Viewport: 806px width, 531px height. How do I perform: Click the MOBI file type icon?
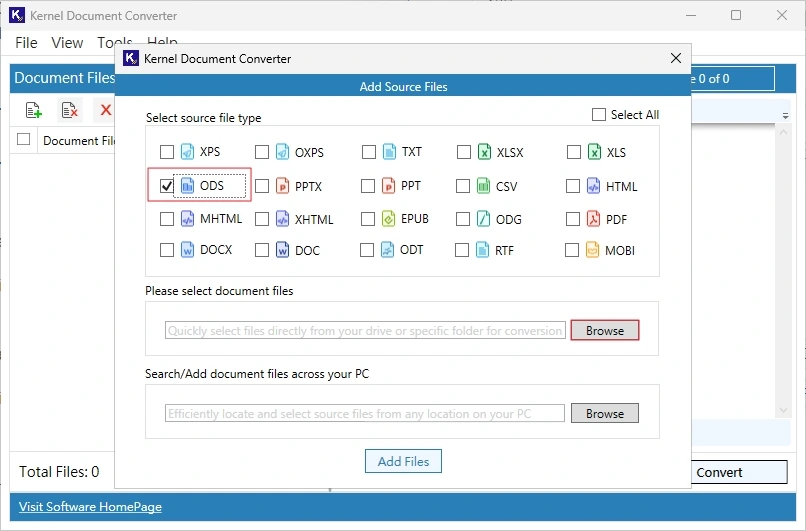[592, 250]
